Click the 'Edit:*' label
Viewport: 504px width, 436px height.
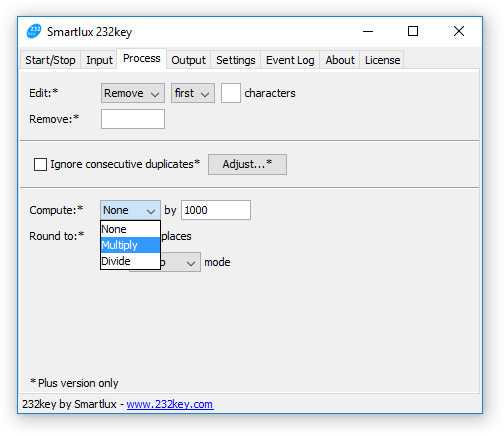(44, 93)
